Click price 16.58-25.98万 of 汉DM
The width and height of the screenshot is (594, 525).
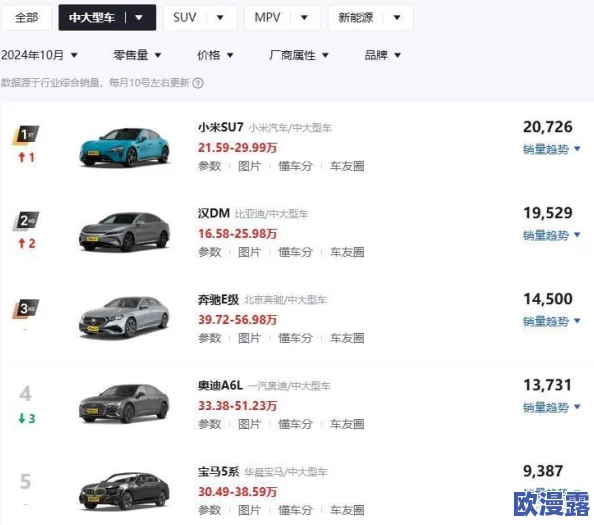[238, 233]
